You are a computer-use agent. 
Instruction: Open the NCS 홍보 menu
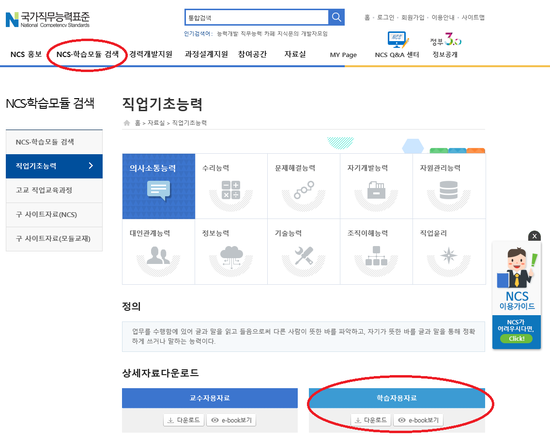tap(26, 54)
